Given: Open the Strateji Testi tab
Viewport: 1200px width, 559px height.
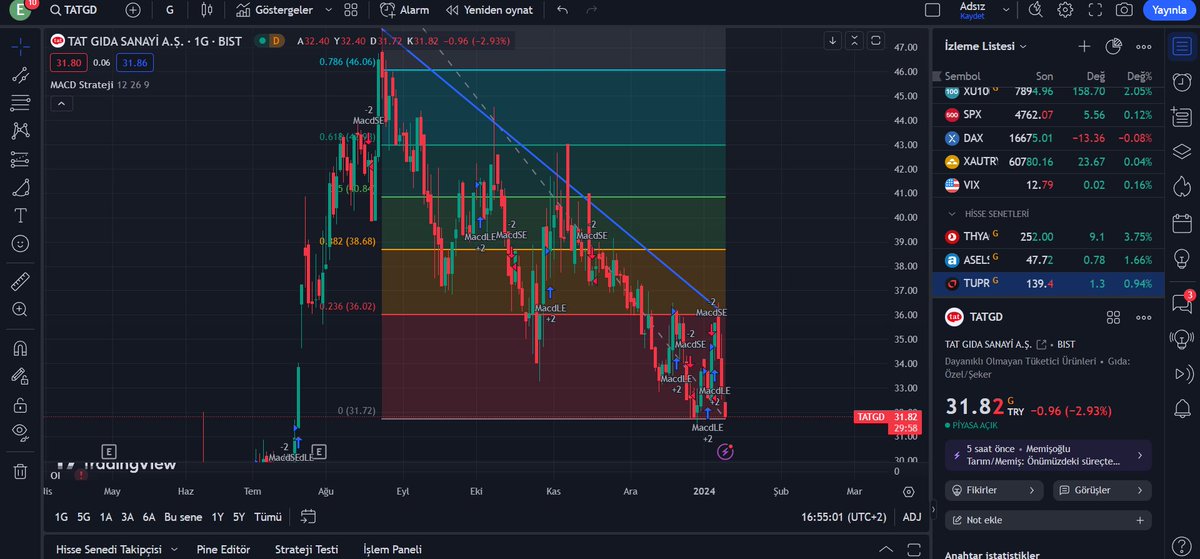Looking at the screenshot, I should point(306,549).
